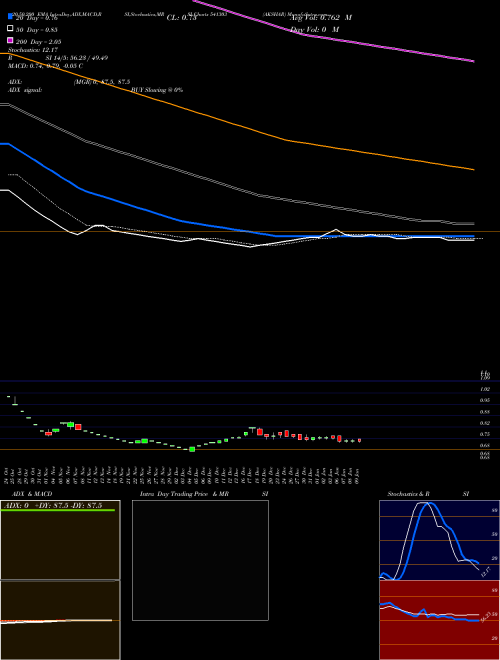500x660 pixels.
Task: Click the magenta 200 Day legend swatch
Action: click(x=10, y=40)
